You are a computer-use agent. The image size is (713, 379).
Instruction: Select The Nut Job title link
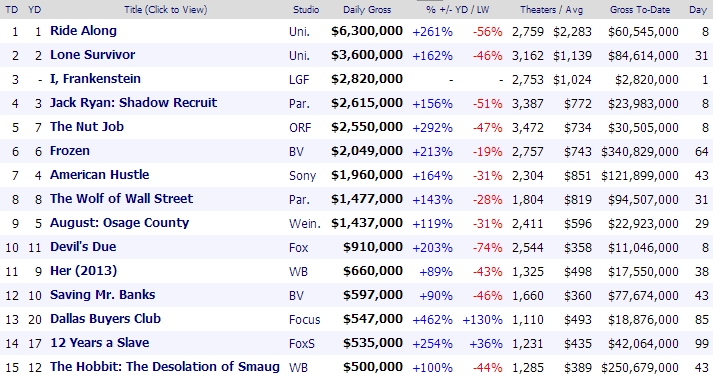coord(87,127)
